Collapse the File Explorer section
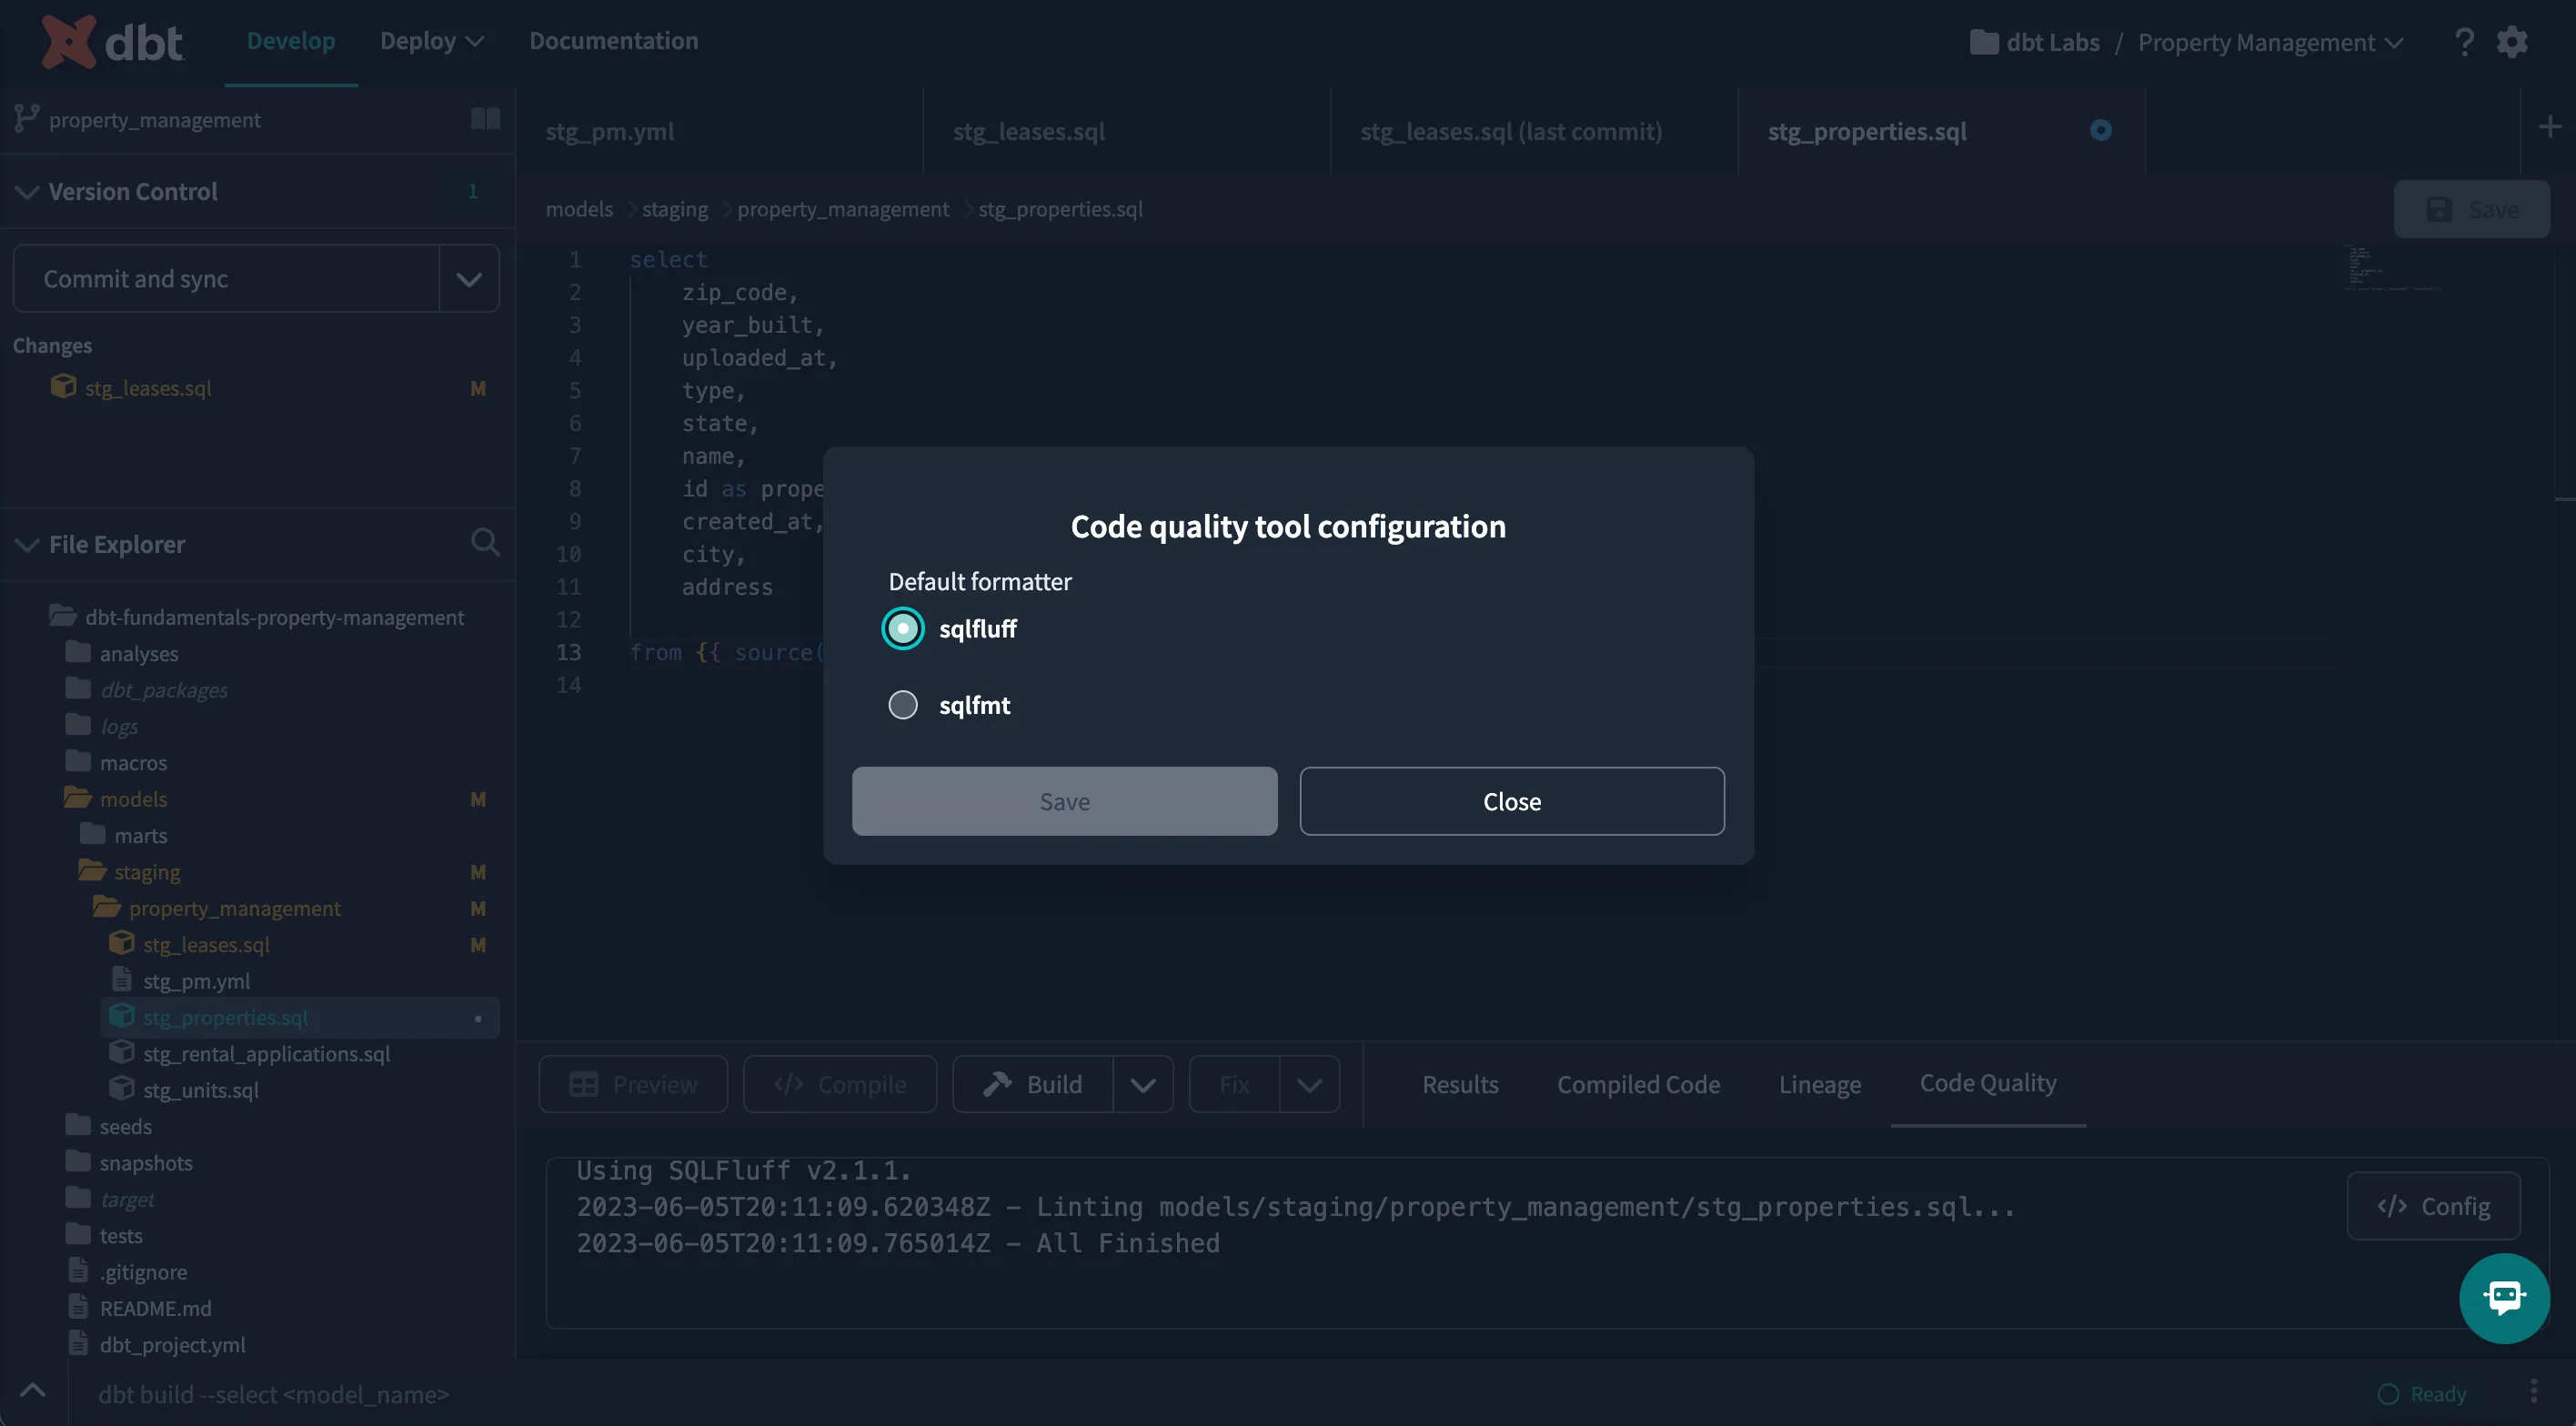This screenshot has width=2576, height=1426. (27, 544)
